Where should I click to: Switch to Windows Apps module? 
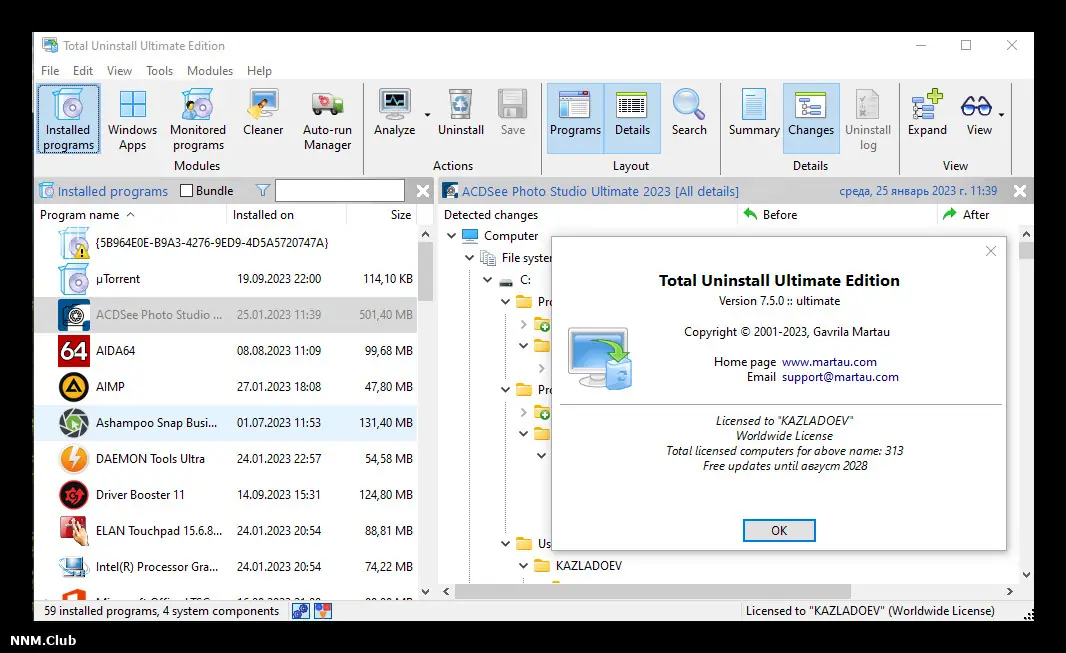(133, 119)
